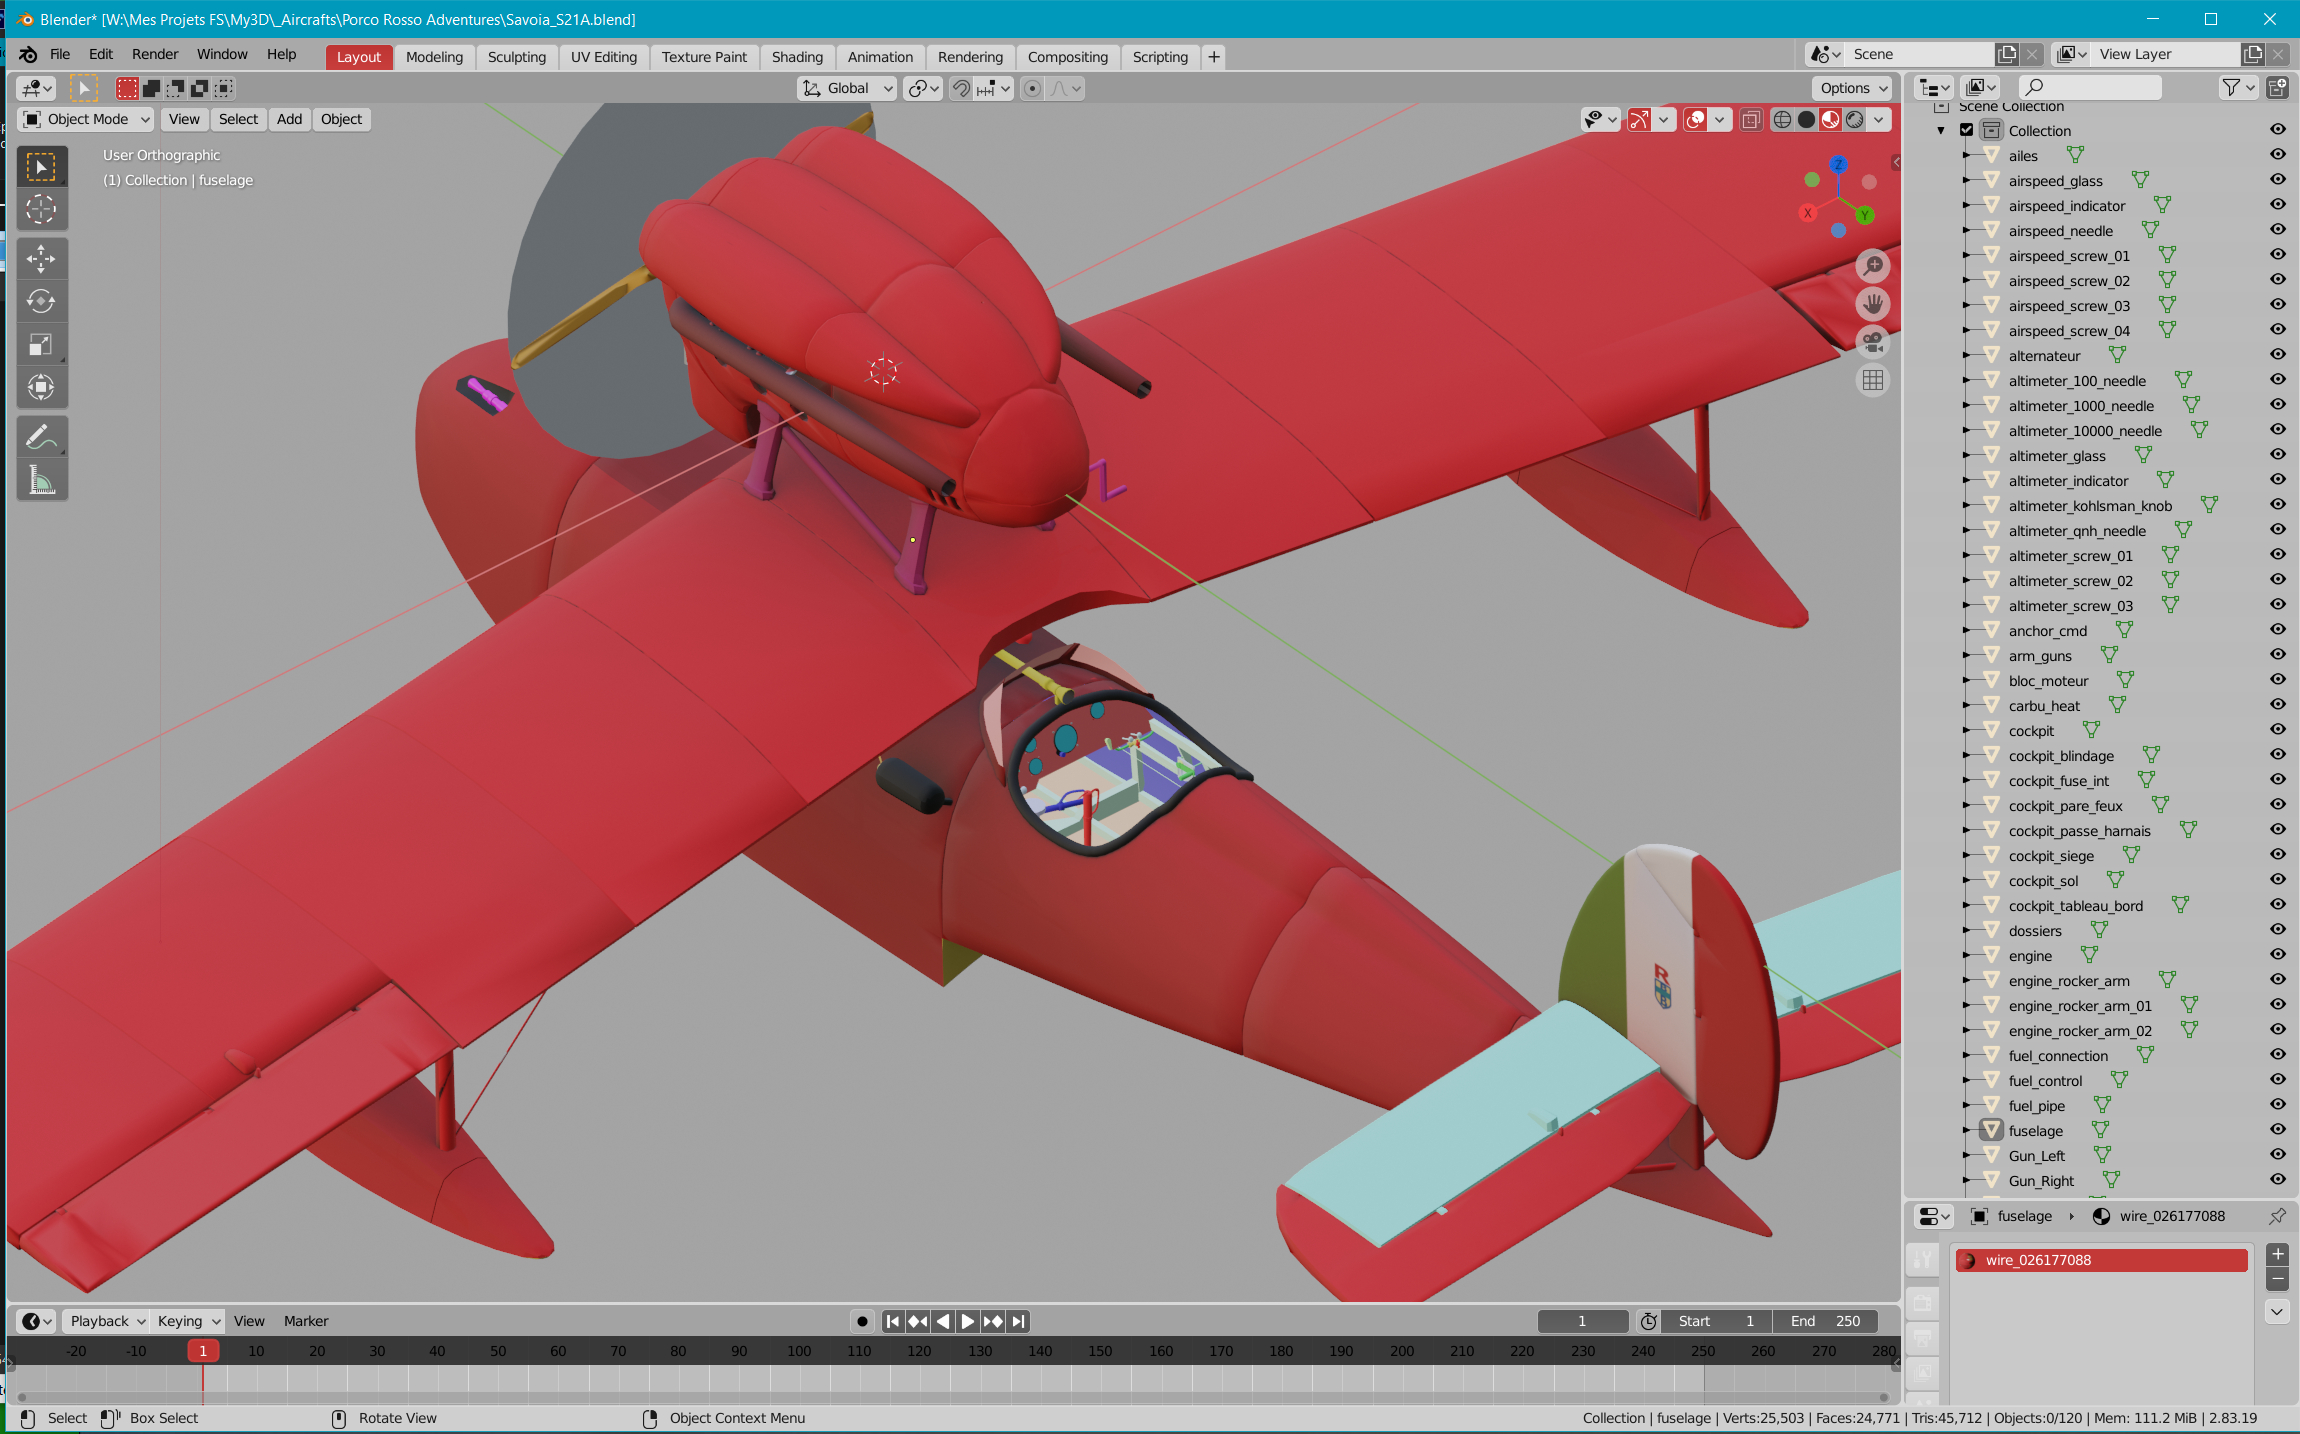2300x1434 pixels.
Task: Switch to solid viewport shading
Action: 1806,119
